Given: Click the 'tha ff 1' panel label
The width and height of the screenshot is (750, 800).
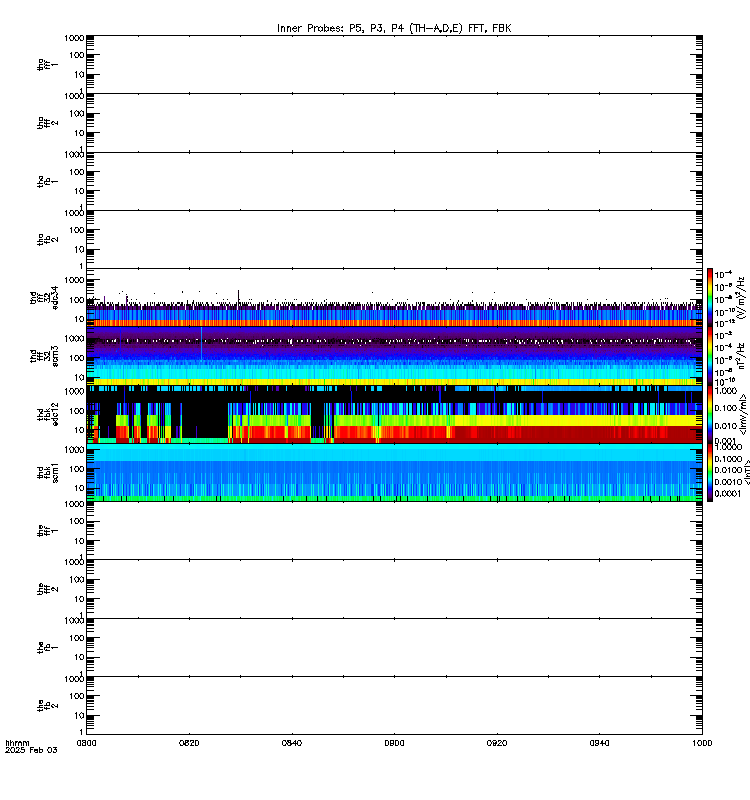Looking at the screenshot, I should 47,64.
